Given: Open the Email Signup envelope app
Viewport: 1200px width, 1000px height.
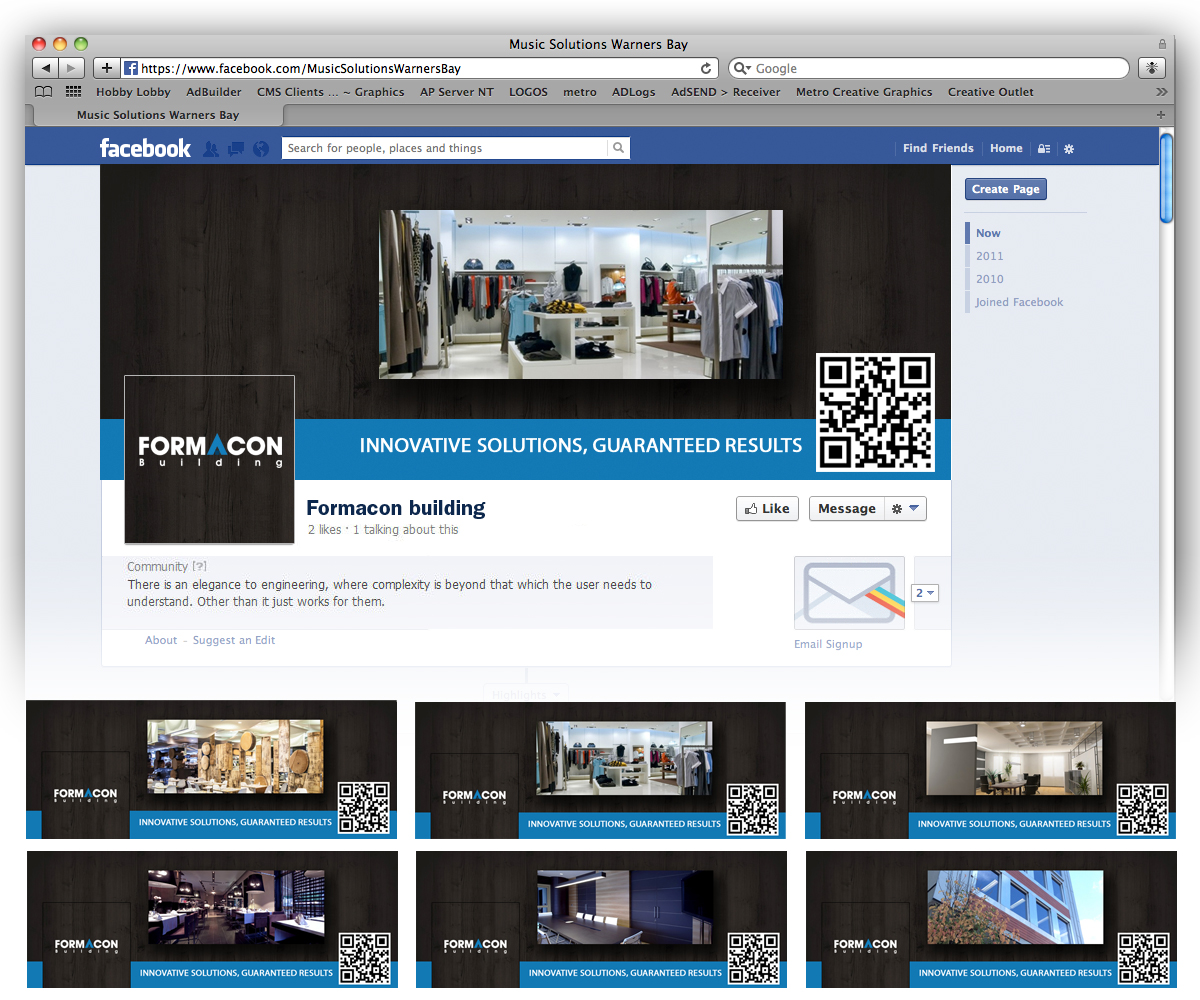Looking at the screenshot, I should (849, 593).
